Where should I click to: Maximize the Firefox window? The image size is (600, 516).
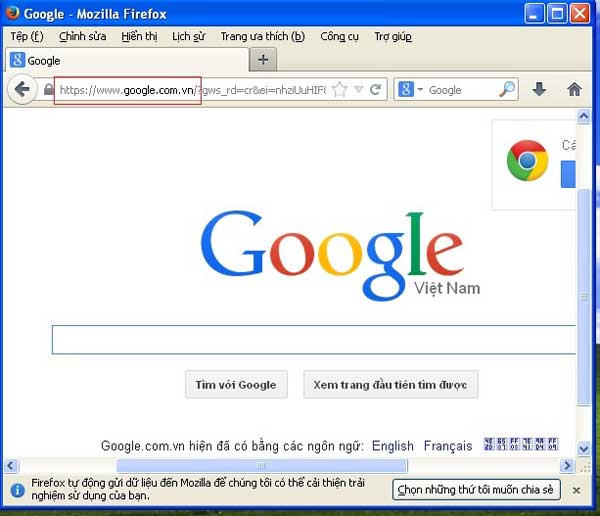click(557, 13)
